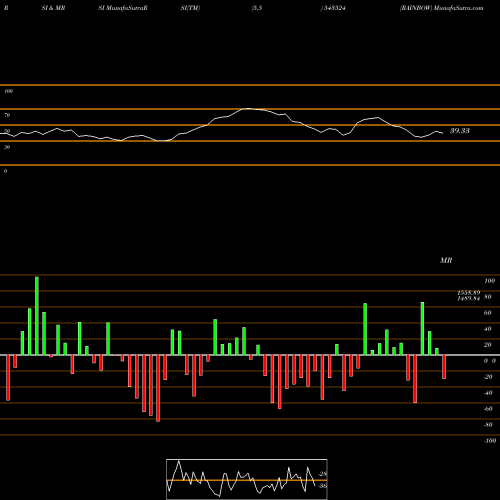Click the tallest green MR bar
This screenshot has width=500, height=500.
coord(37,316)
